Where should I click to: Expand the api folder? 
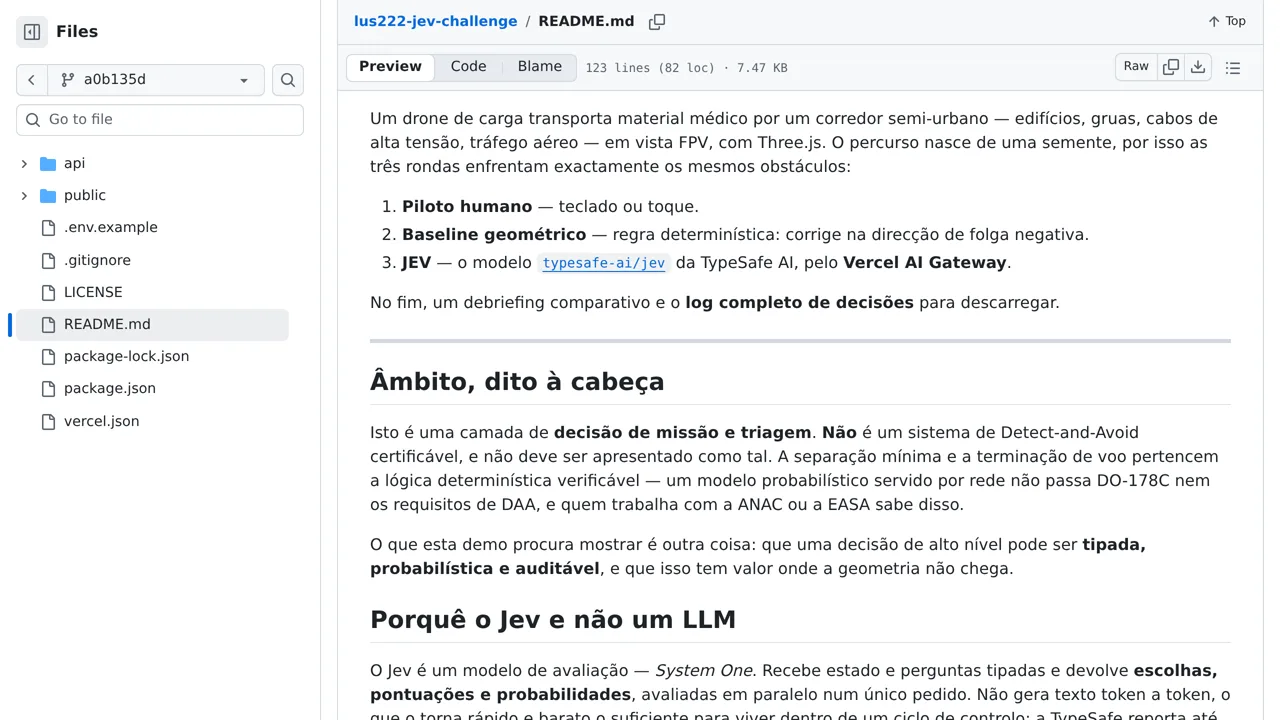[24, 163]
